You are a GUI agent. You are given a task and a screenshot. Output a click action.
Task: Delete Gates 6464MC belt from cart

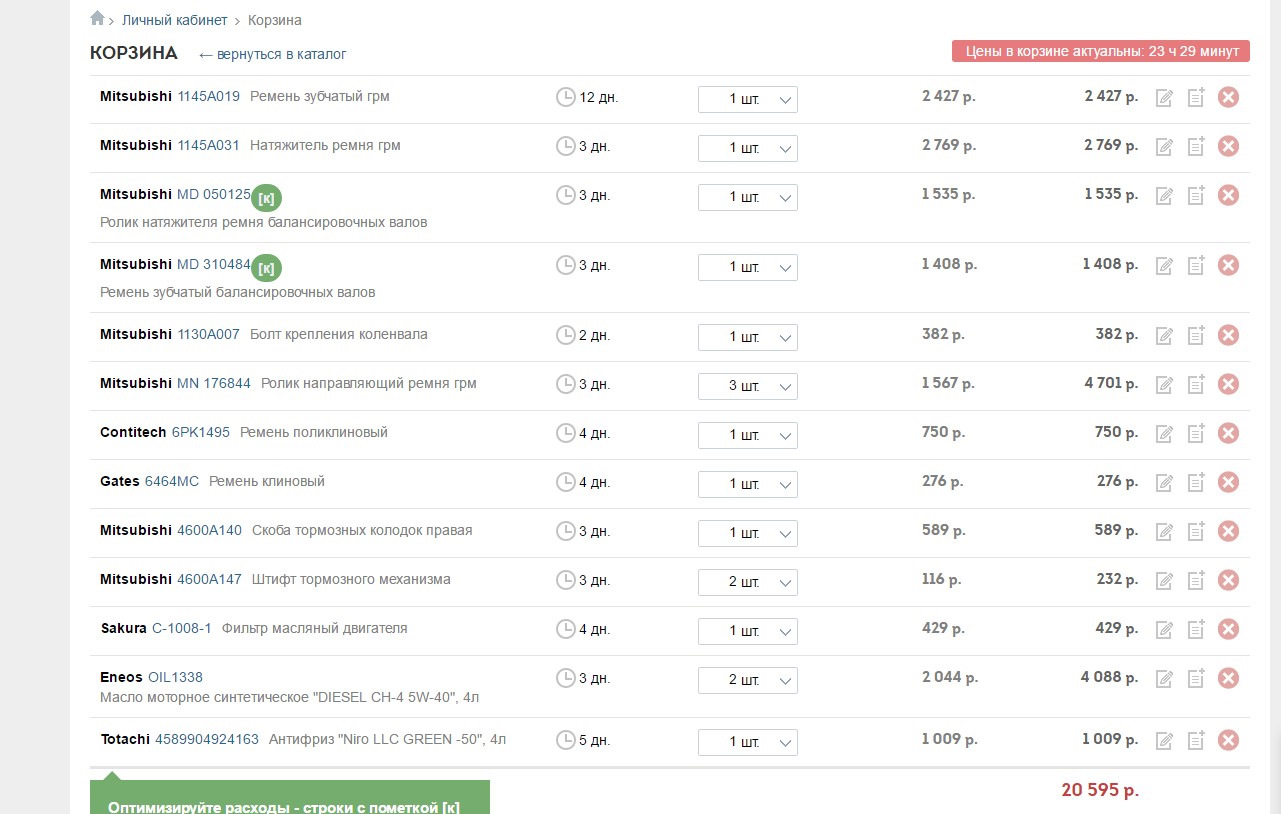click(1228, 482)
